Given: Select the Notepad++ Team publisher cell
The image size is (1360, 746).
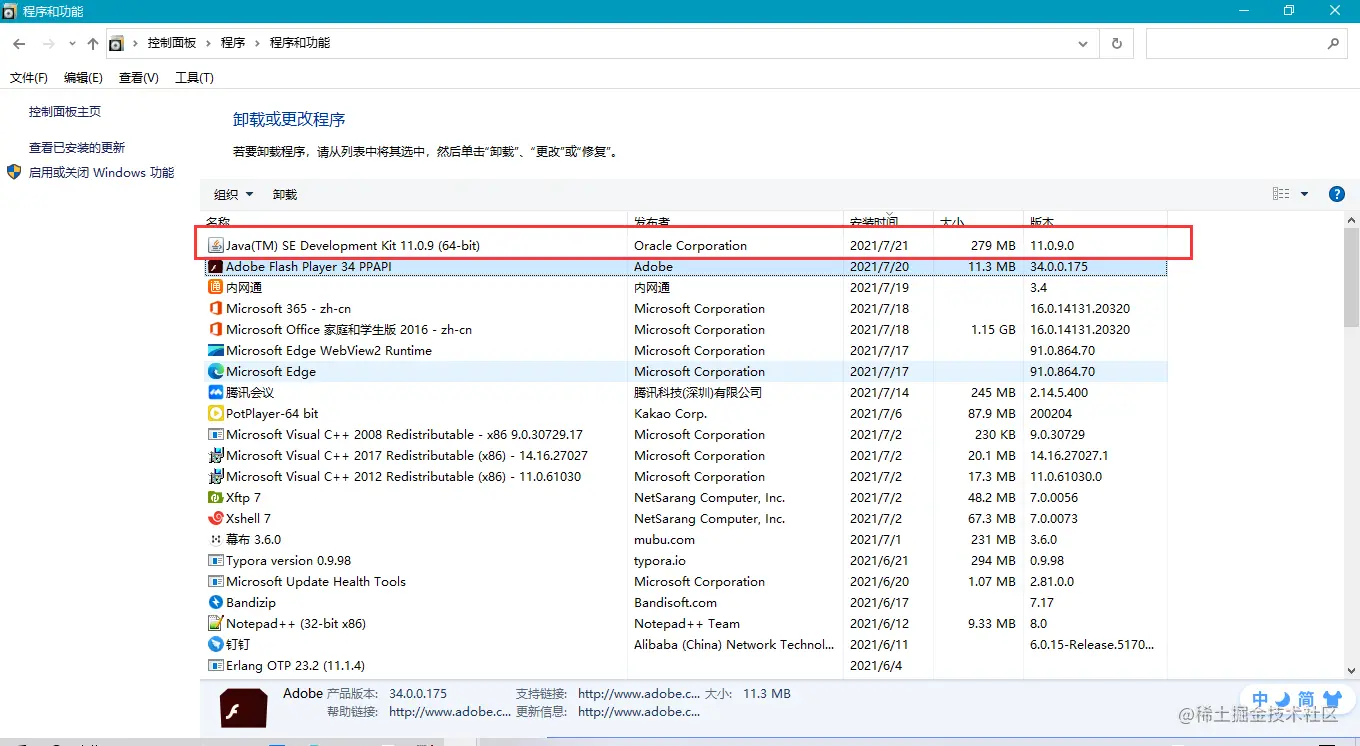Looking at the screenshot, I should [x=687, y=624].
